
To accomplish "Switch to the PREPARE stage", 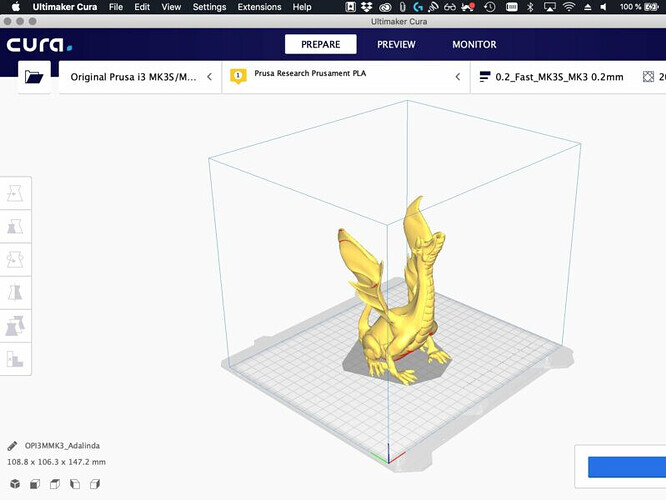I will coord(321,44).
